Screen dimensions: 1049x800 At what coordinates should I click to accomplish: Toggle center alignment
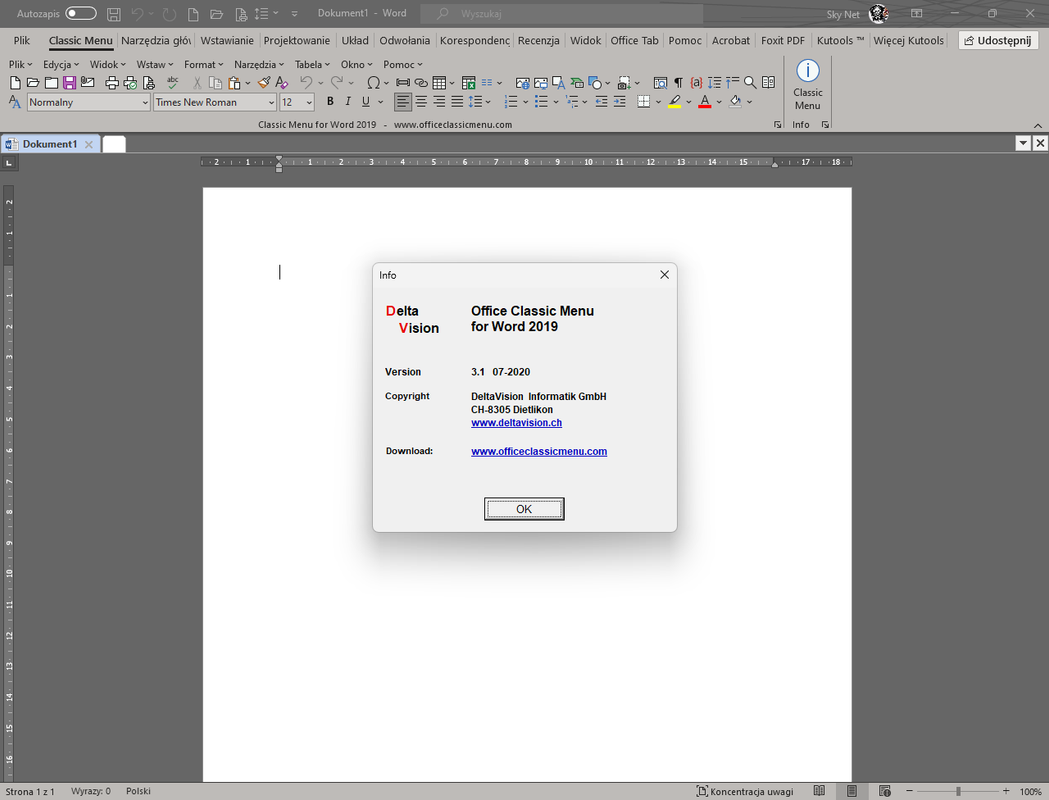421,102
